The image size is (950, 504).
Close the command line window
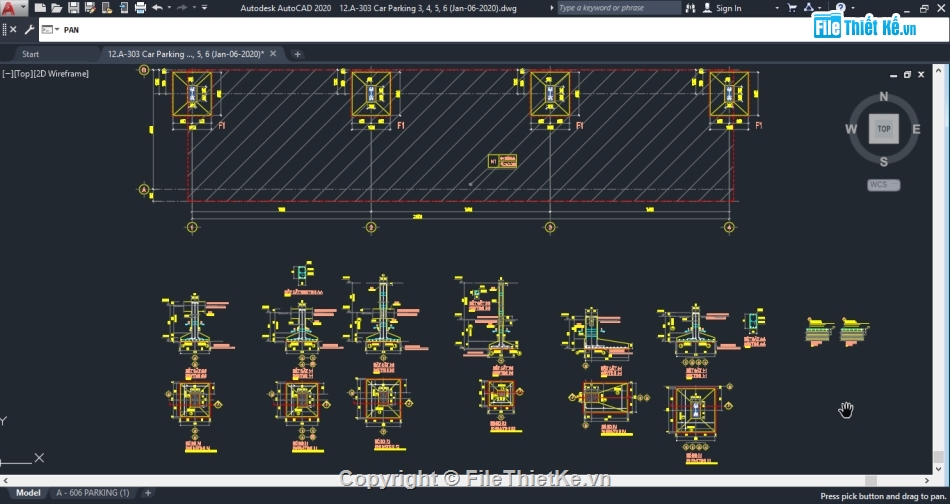pyautogui.click(x=13, y=30)
